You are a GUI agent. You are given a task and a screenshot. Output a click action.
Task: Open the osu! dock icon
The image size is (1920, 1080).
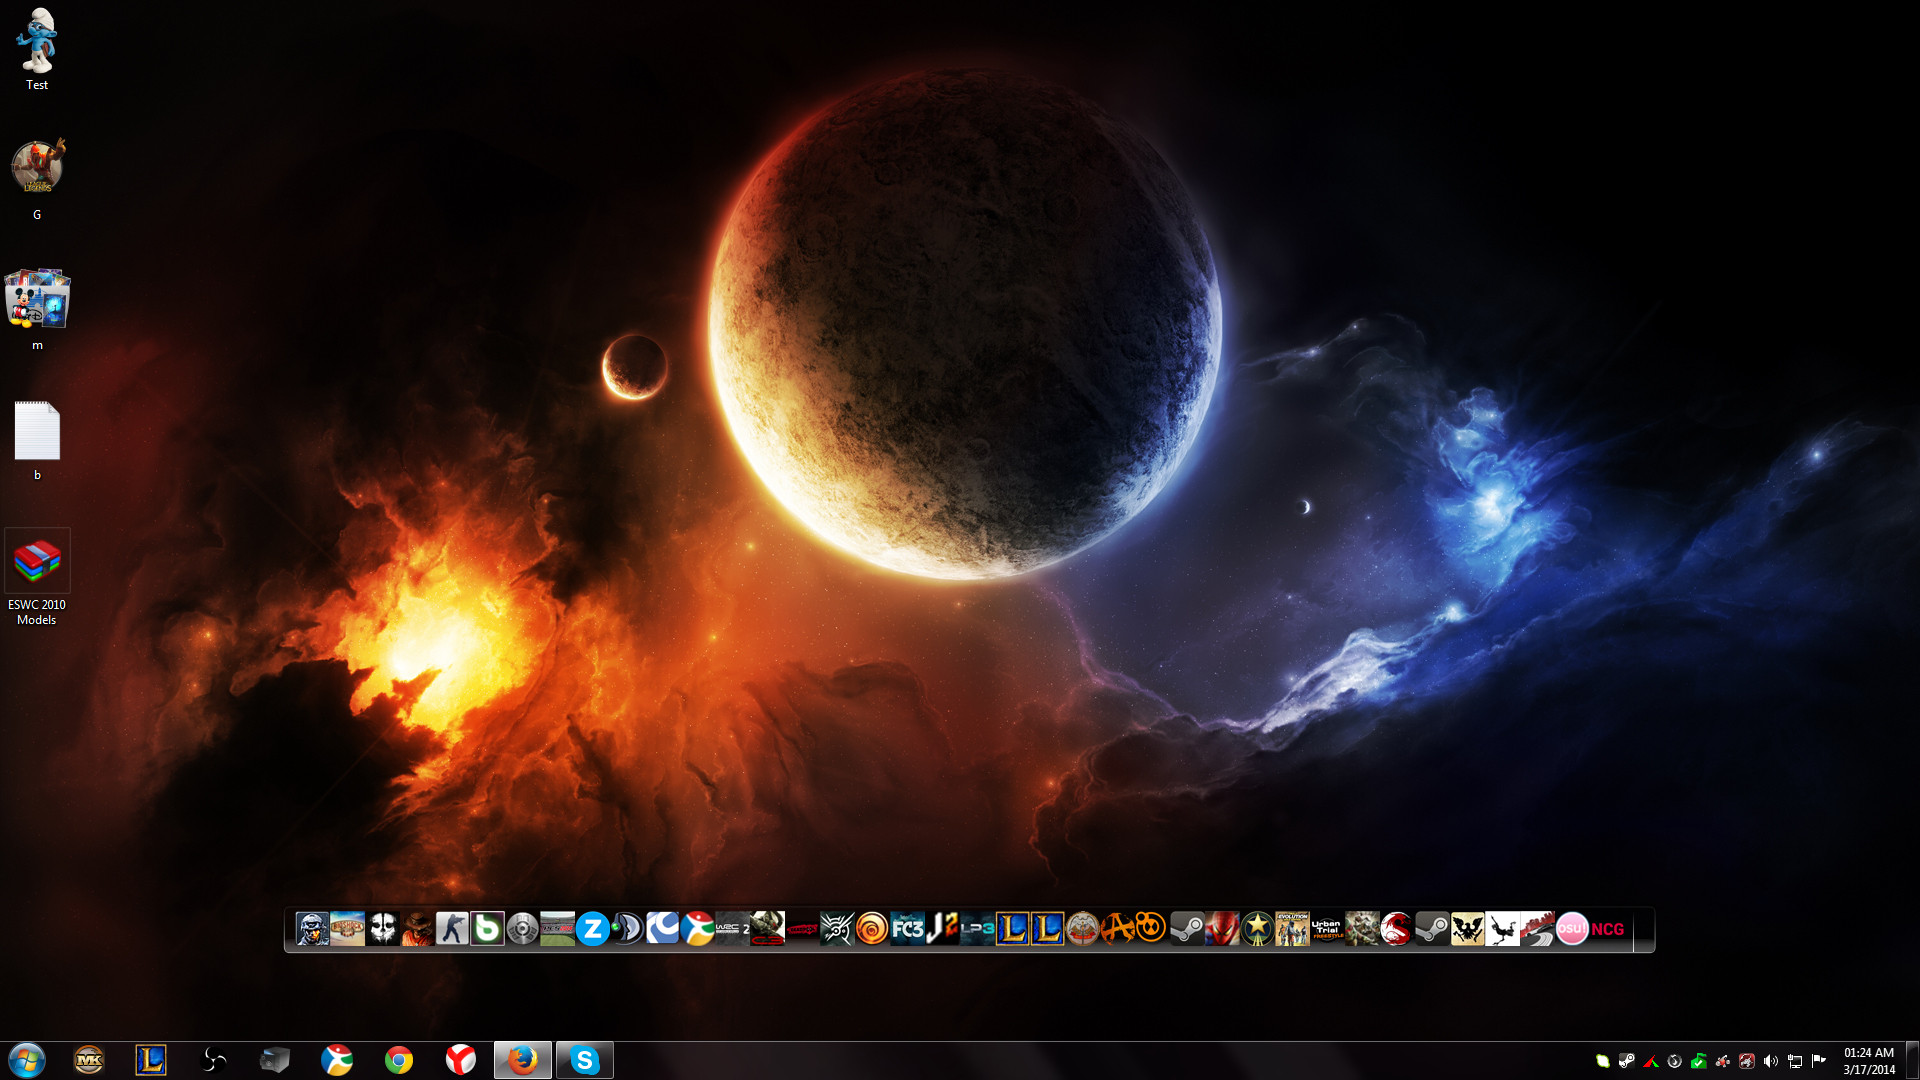coord(1571,929)
